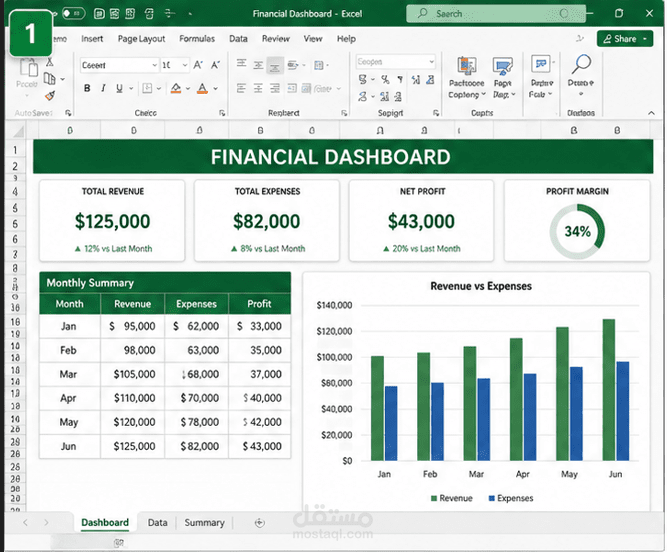
Task: Click the Fill Color paint bucket swatch
Action: [176, 88]
